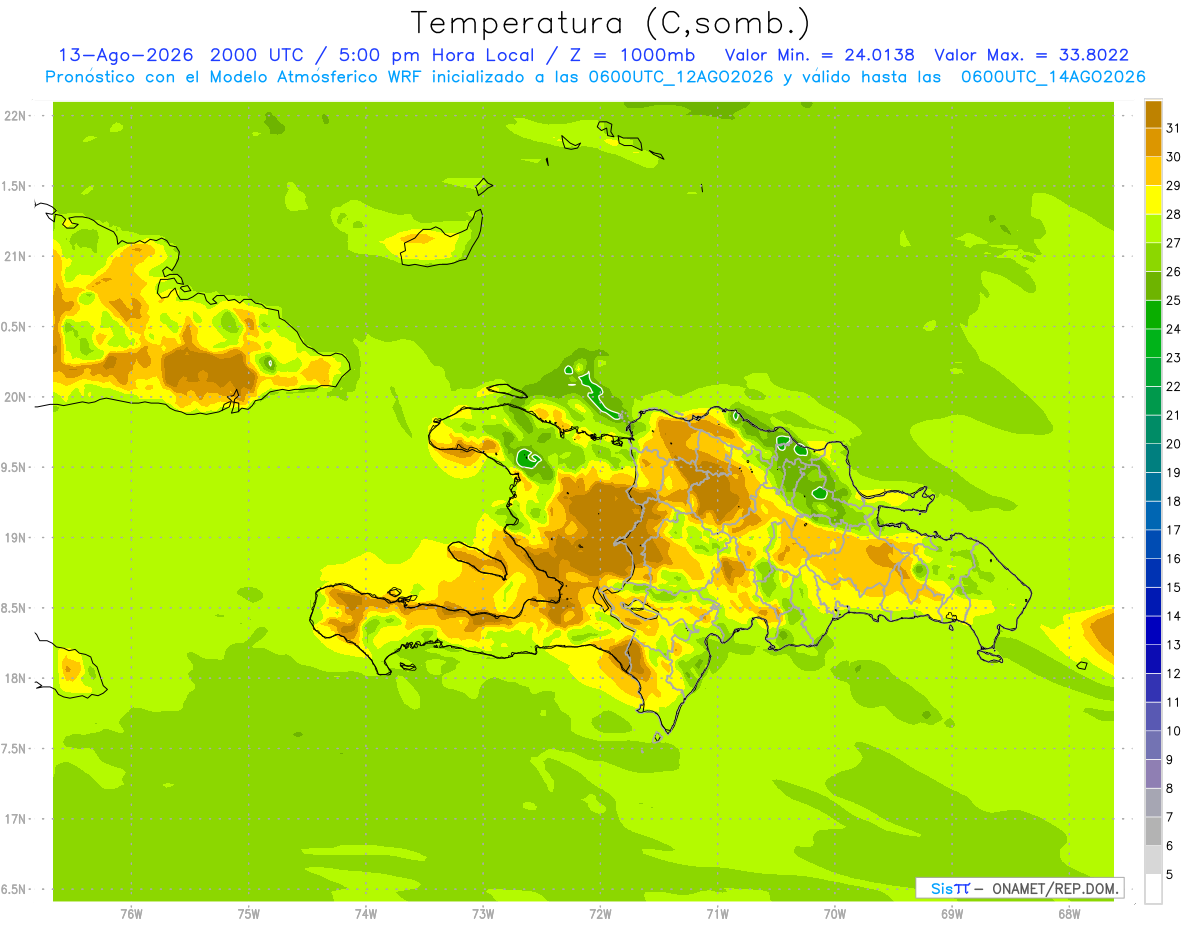Viewport: 1200px width, 927px height.
Task: Click the legend scale value '25'
Action: point(1174,300)
